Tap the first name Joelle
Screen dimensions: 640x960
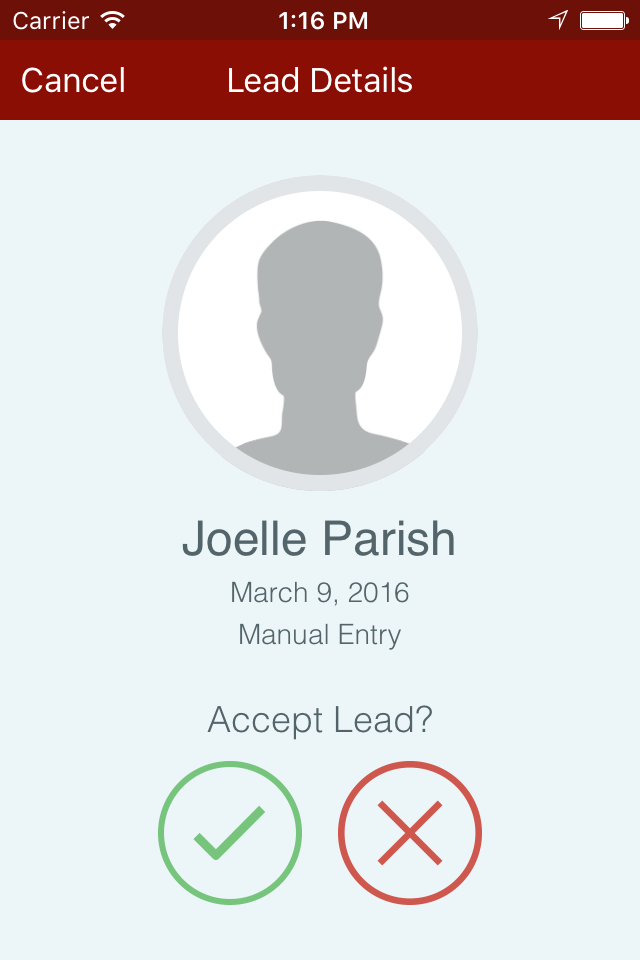(244, 539)
